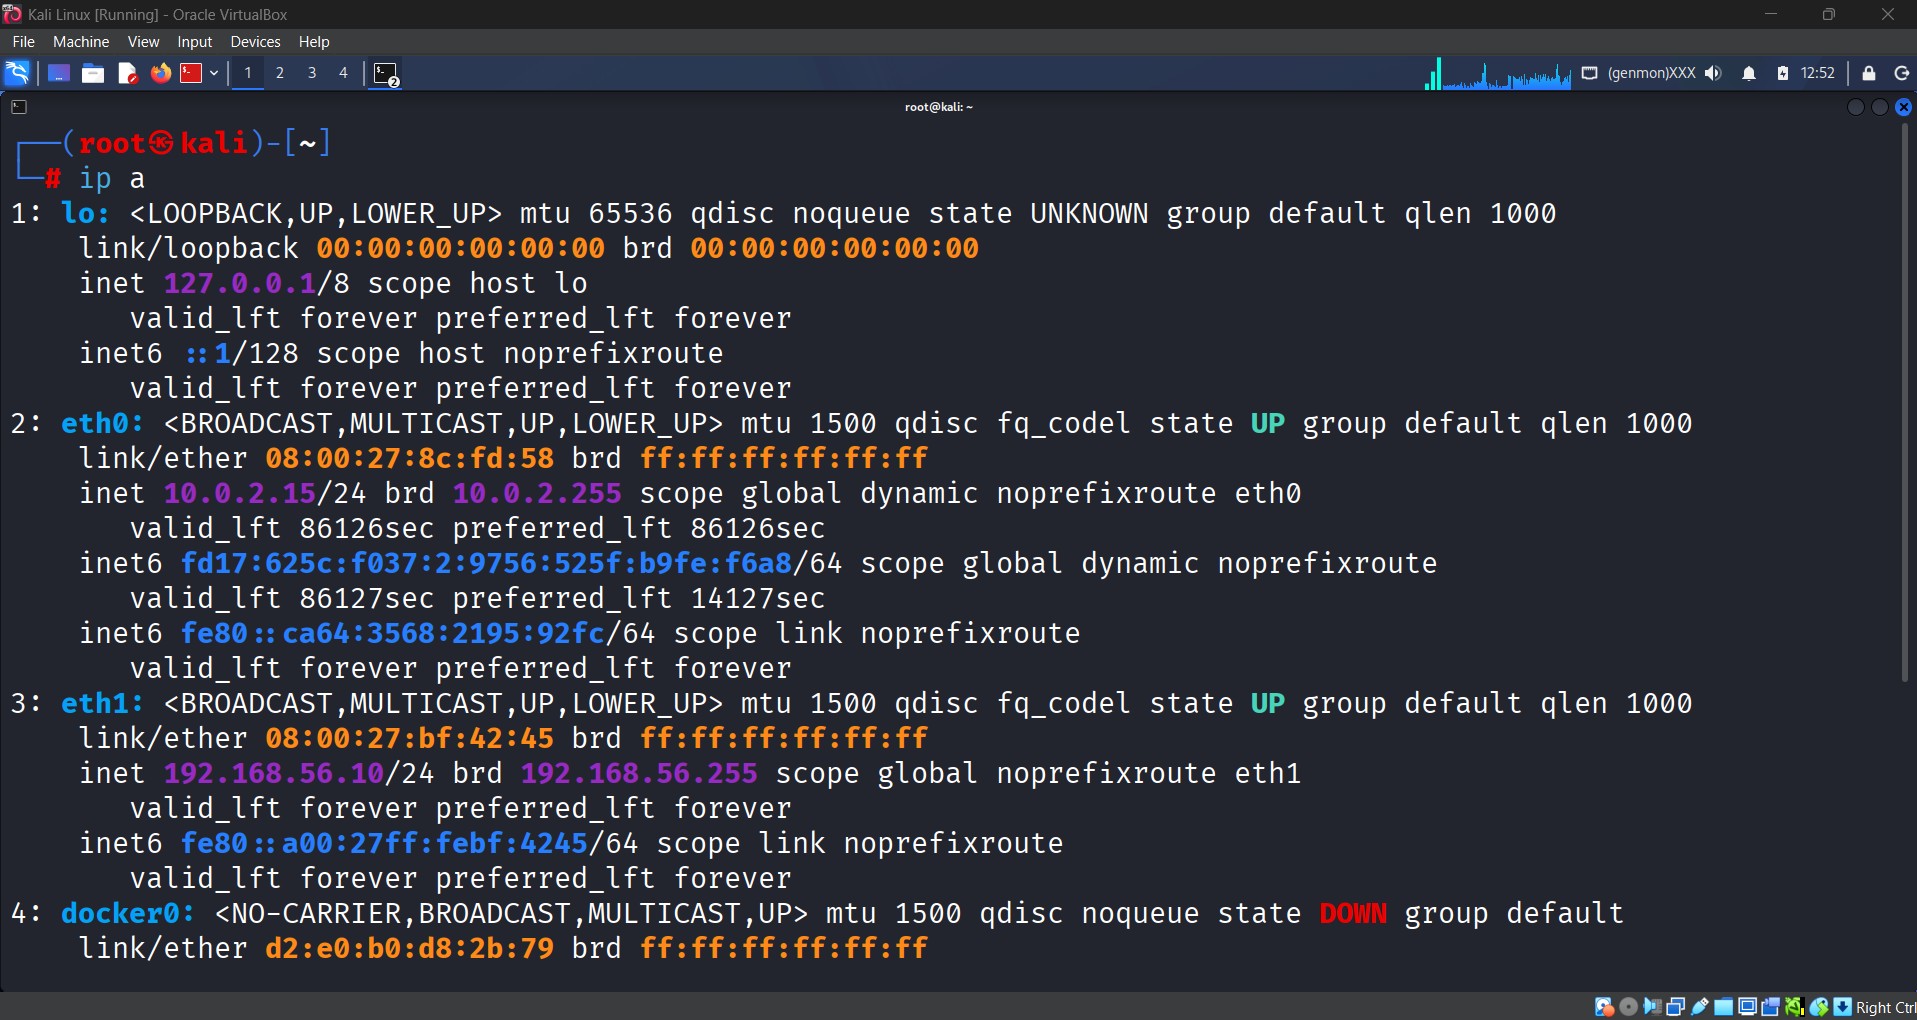Click the mouse integration status icon
This screenshot has width=1917, height=1020.
[1819, 1007]
